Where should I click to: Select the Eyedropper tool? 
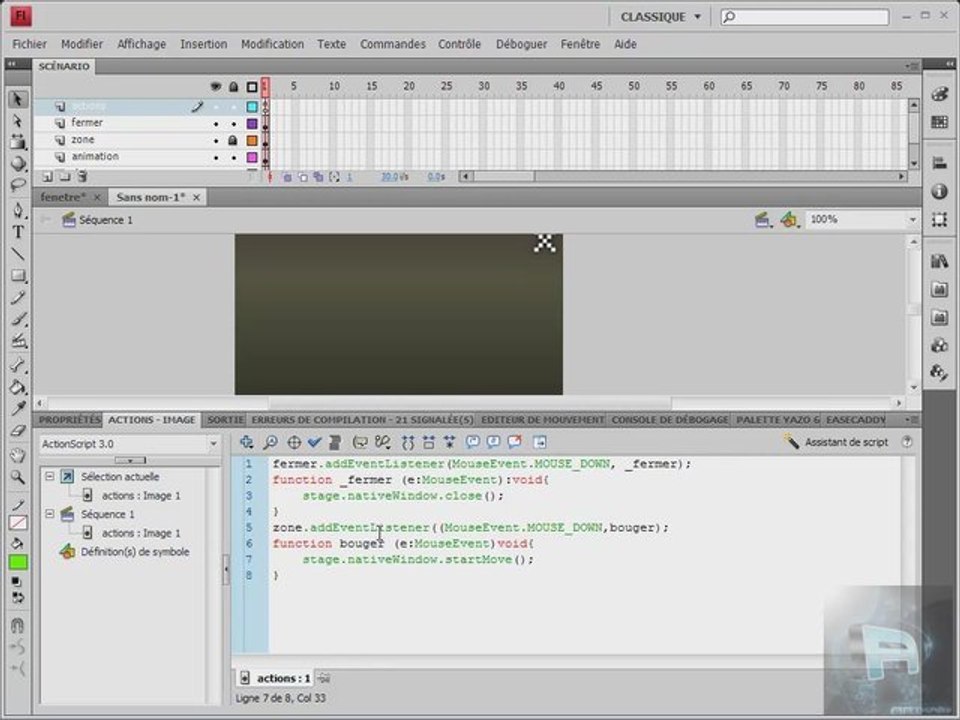18,408
